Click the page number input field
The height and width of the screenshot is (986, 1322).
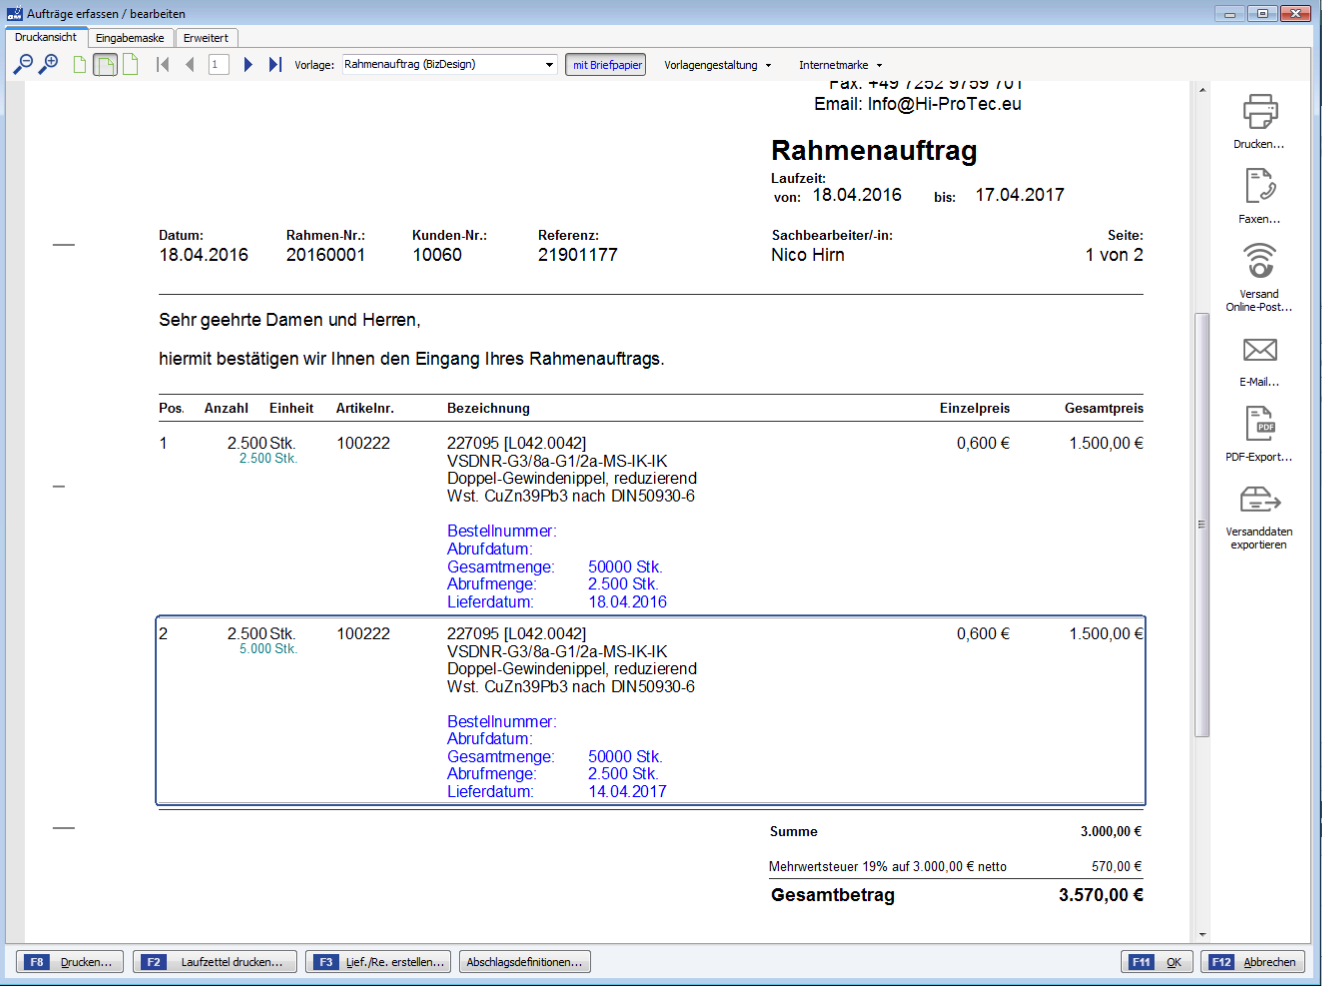click(218, 65)
